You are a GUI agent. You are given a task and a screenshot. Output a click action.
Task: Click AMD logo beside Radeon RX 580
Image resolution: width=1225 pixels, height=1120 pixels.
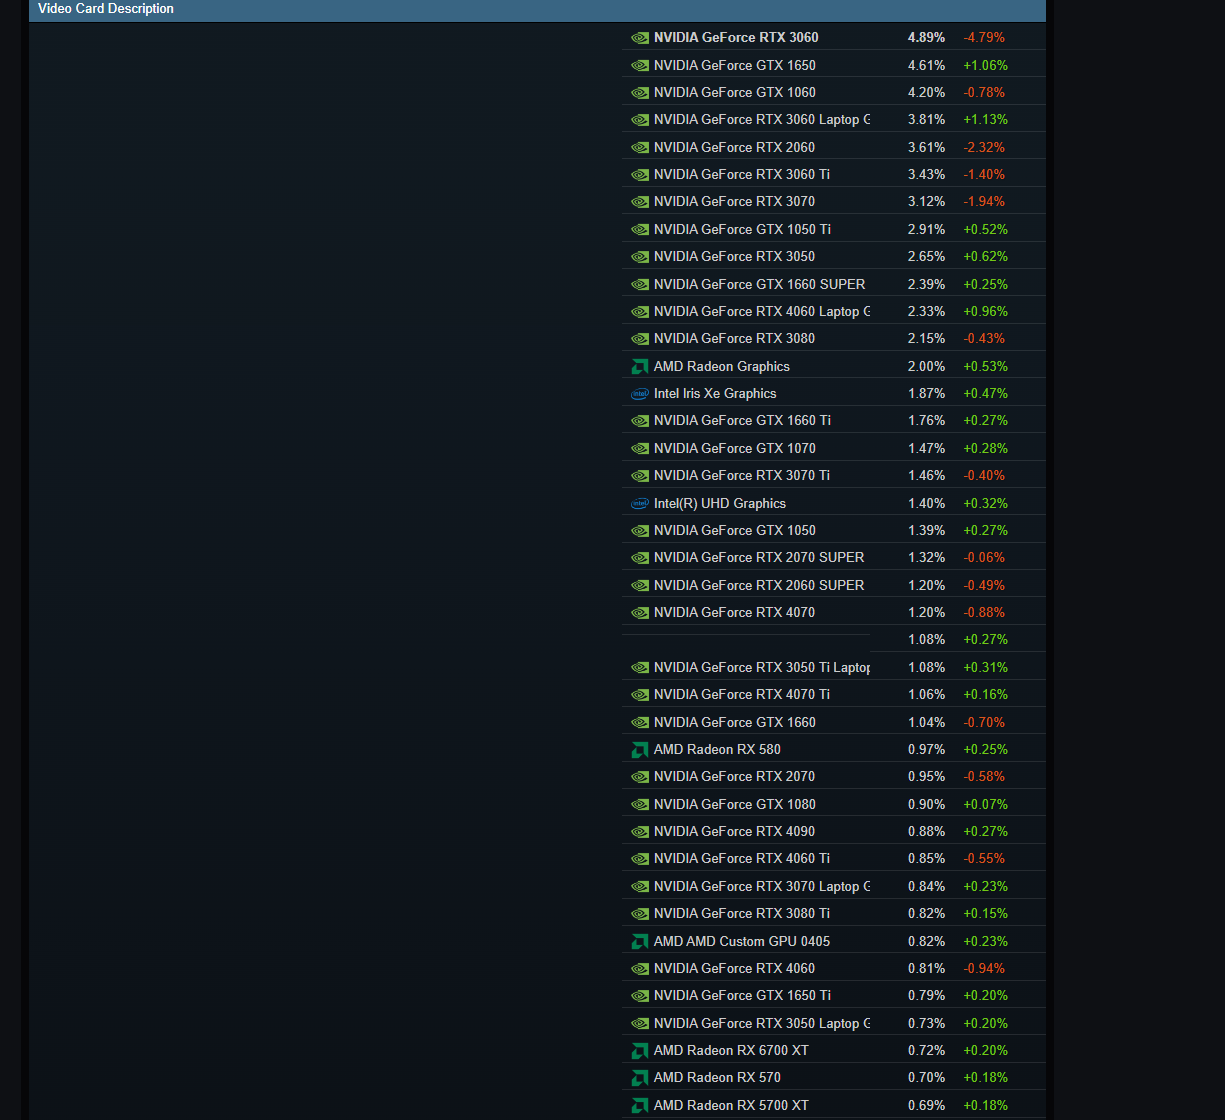click(x=640, y=750)
